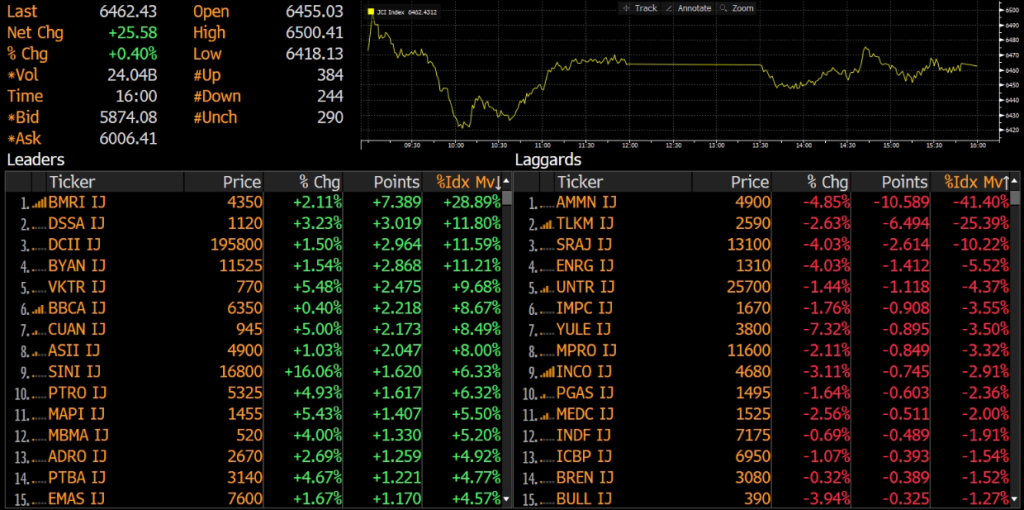Click the signal bars icon beside BBCA IJ
1024x510 pixels.
39,309
